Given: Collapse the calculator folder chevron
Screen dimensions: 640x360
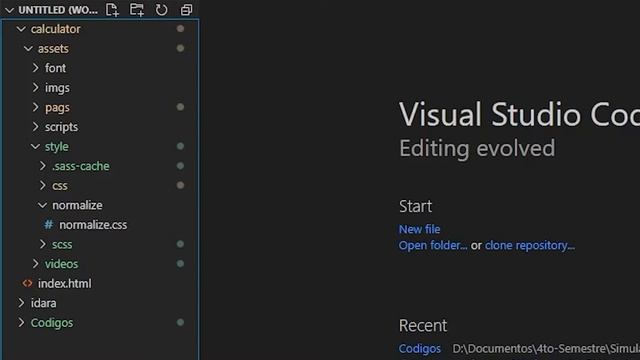Looking at the screenshot, I should pos(21,29).
